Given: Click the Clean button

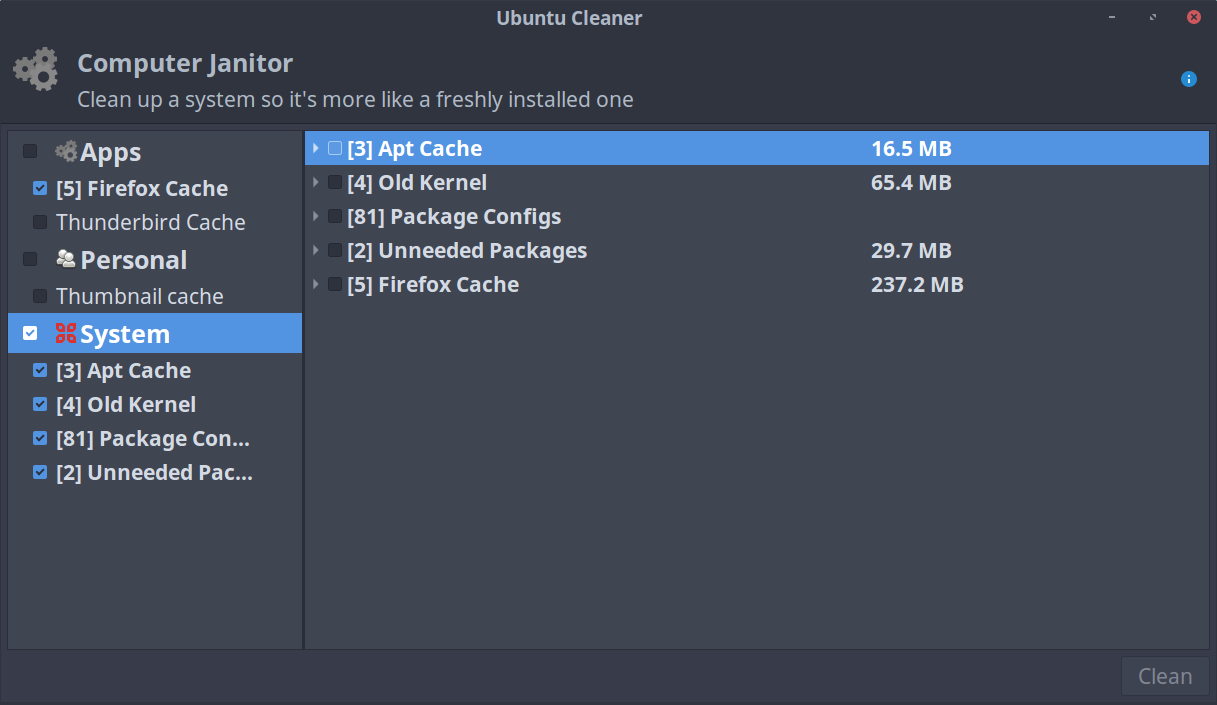Looking at the screenshot, I should pos(1165,676).
